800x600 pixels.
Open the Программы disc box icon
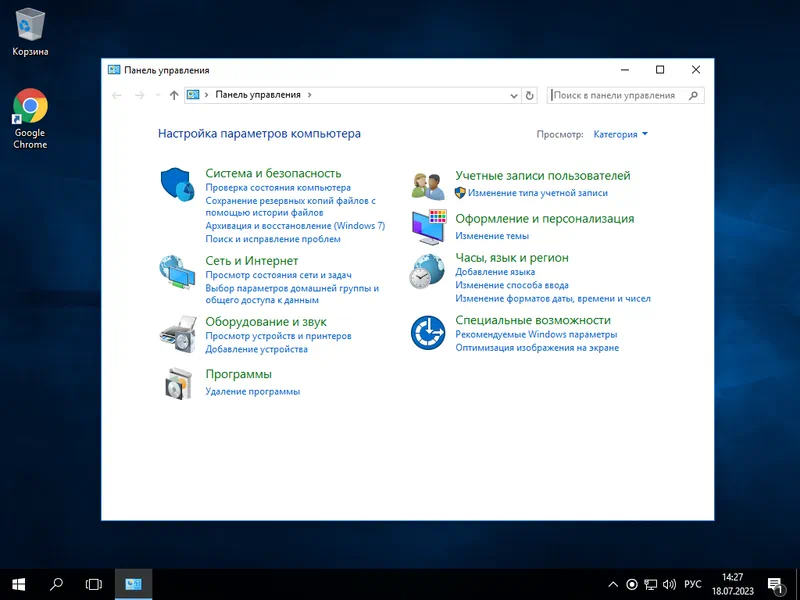[178, 383]
